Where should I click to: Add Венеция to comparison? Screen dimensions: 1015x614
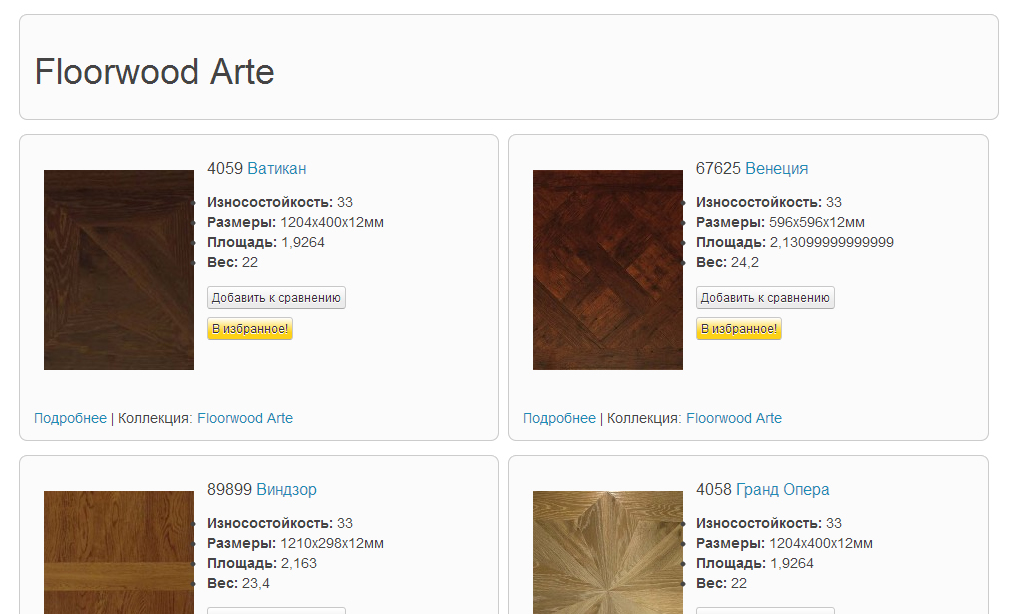[x=765, y=298]
